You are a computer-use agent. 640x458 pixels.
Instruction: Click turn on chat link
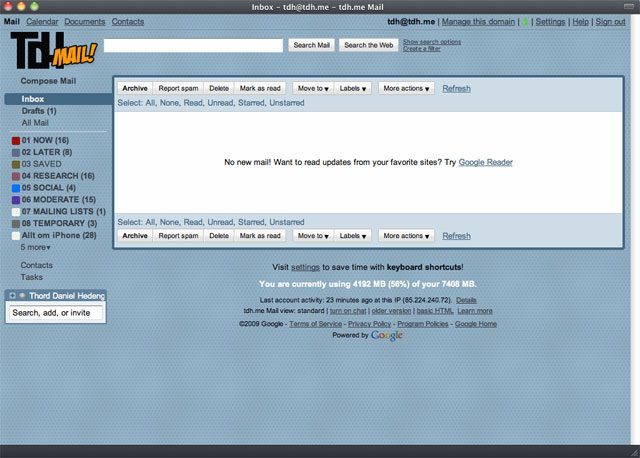pos(348,311)
